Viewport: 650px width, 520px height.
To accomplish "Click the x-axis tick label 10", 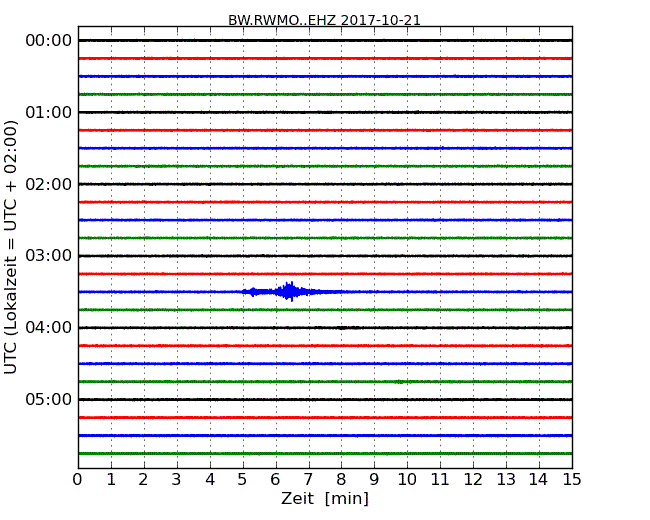I will point(407,480).
